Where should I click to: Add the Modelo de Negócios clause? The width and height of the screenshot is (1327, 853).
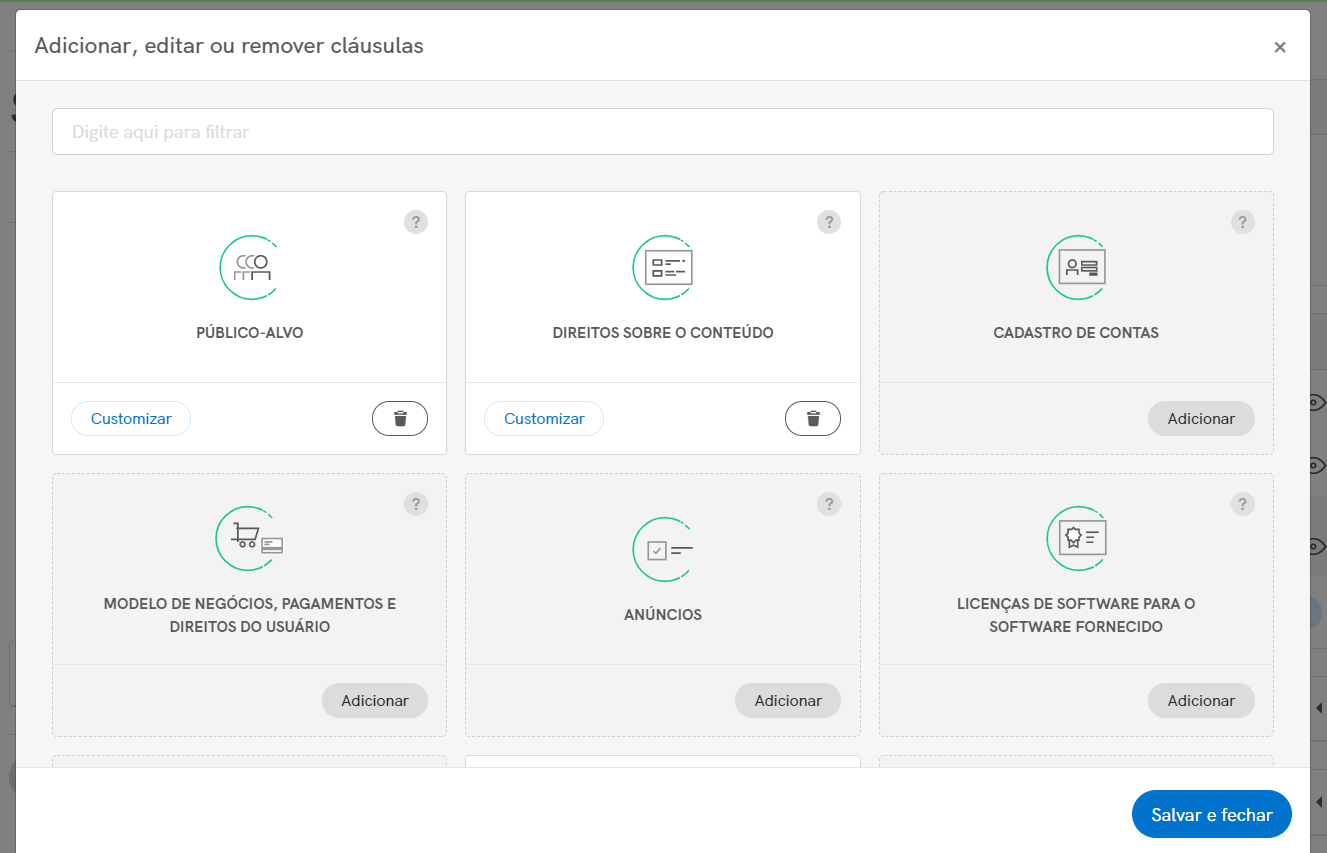point(375,701)
